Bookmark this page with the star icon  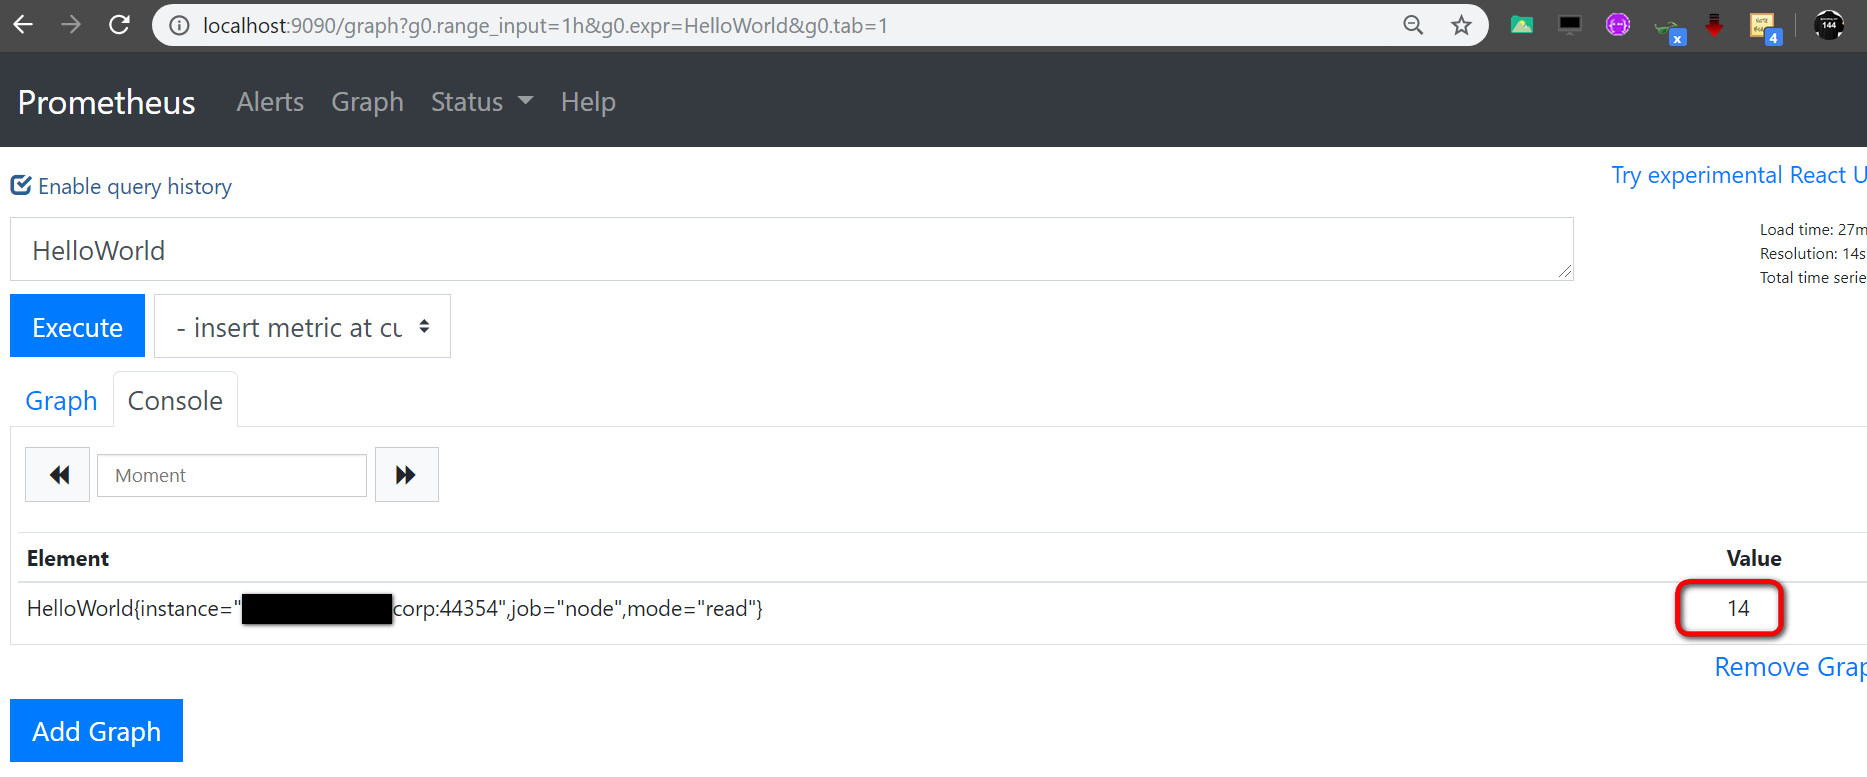coord(1462,25)
